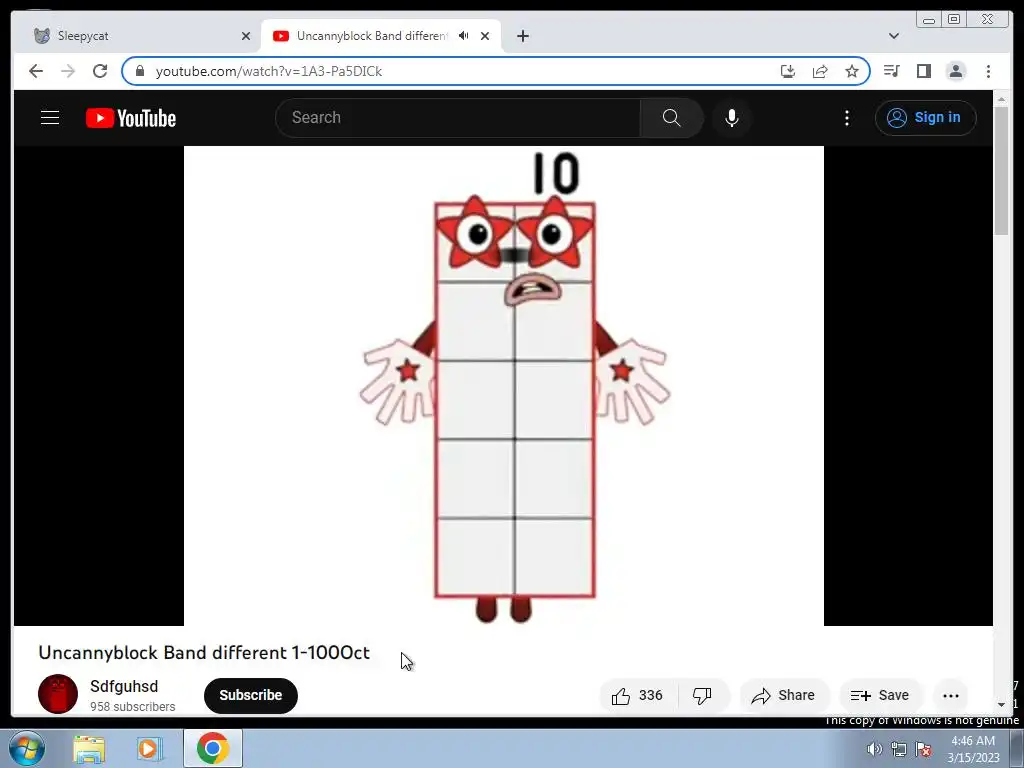Bookmark this page with the star icon

[852, 71]
